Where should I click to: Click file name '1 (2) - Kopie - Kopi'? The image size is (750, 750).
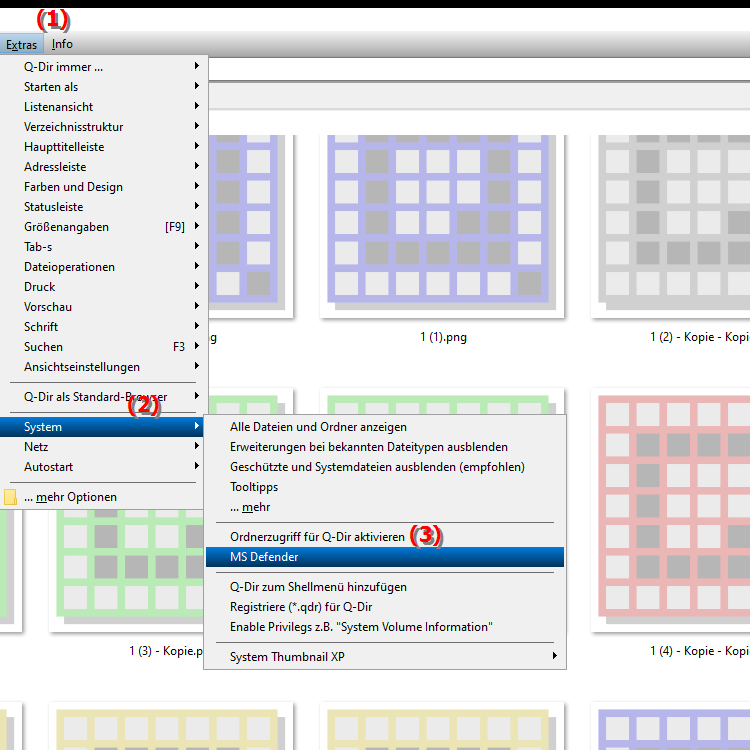click(x=700, y=337)
